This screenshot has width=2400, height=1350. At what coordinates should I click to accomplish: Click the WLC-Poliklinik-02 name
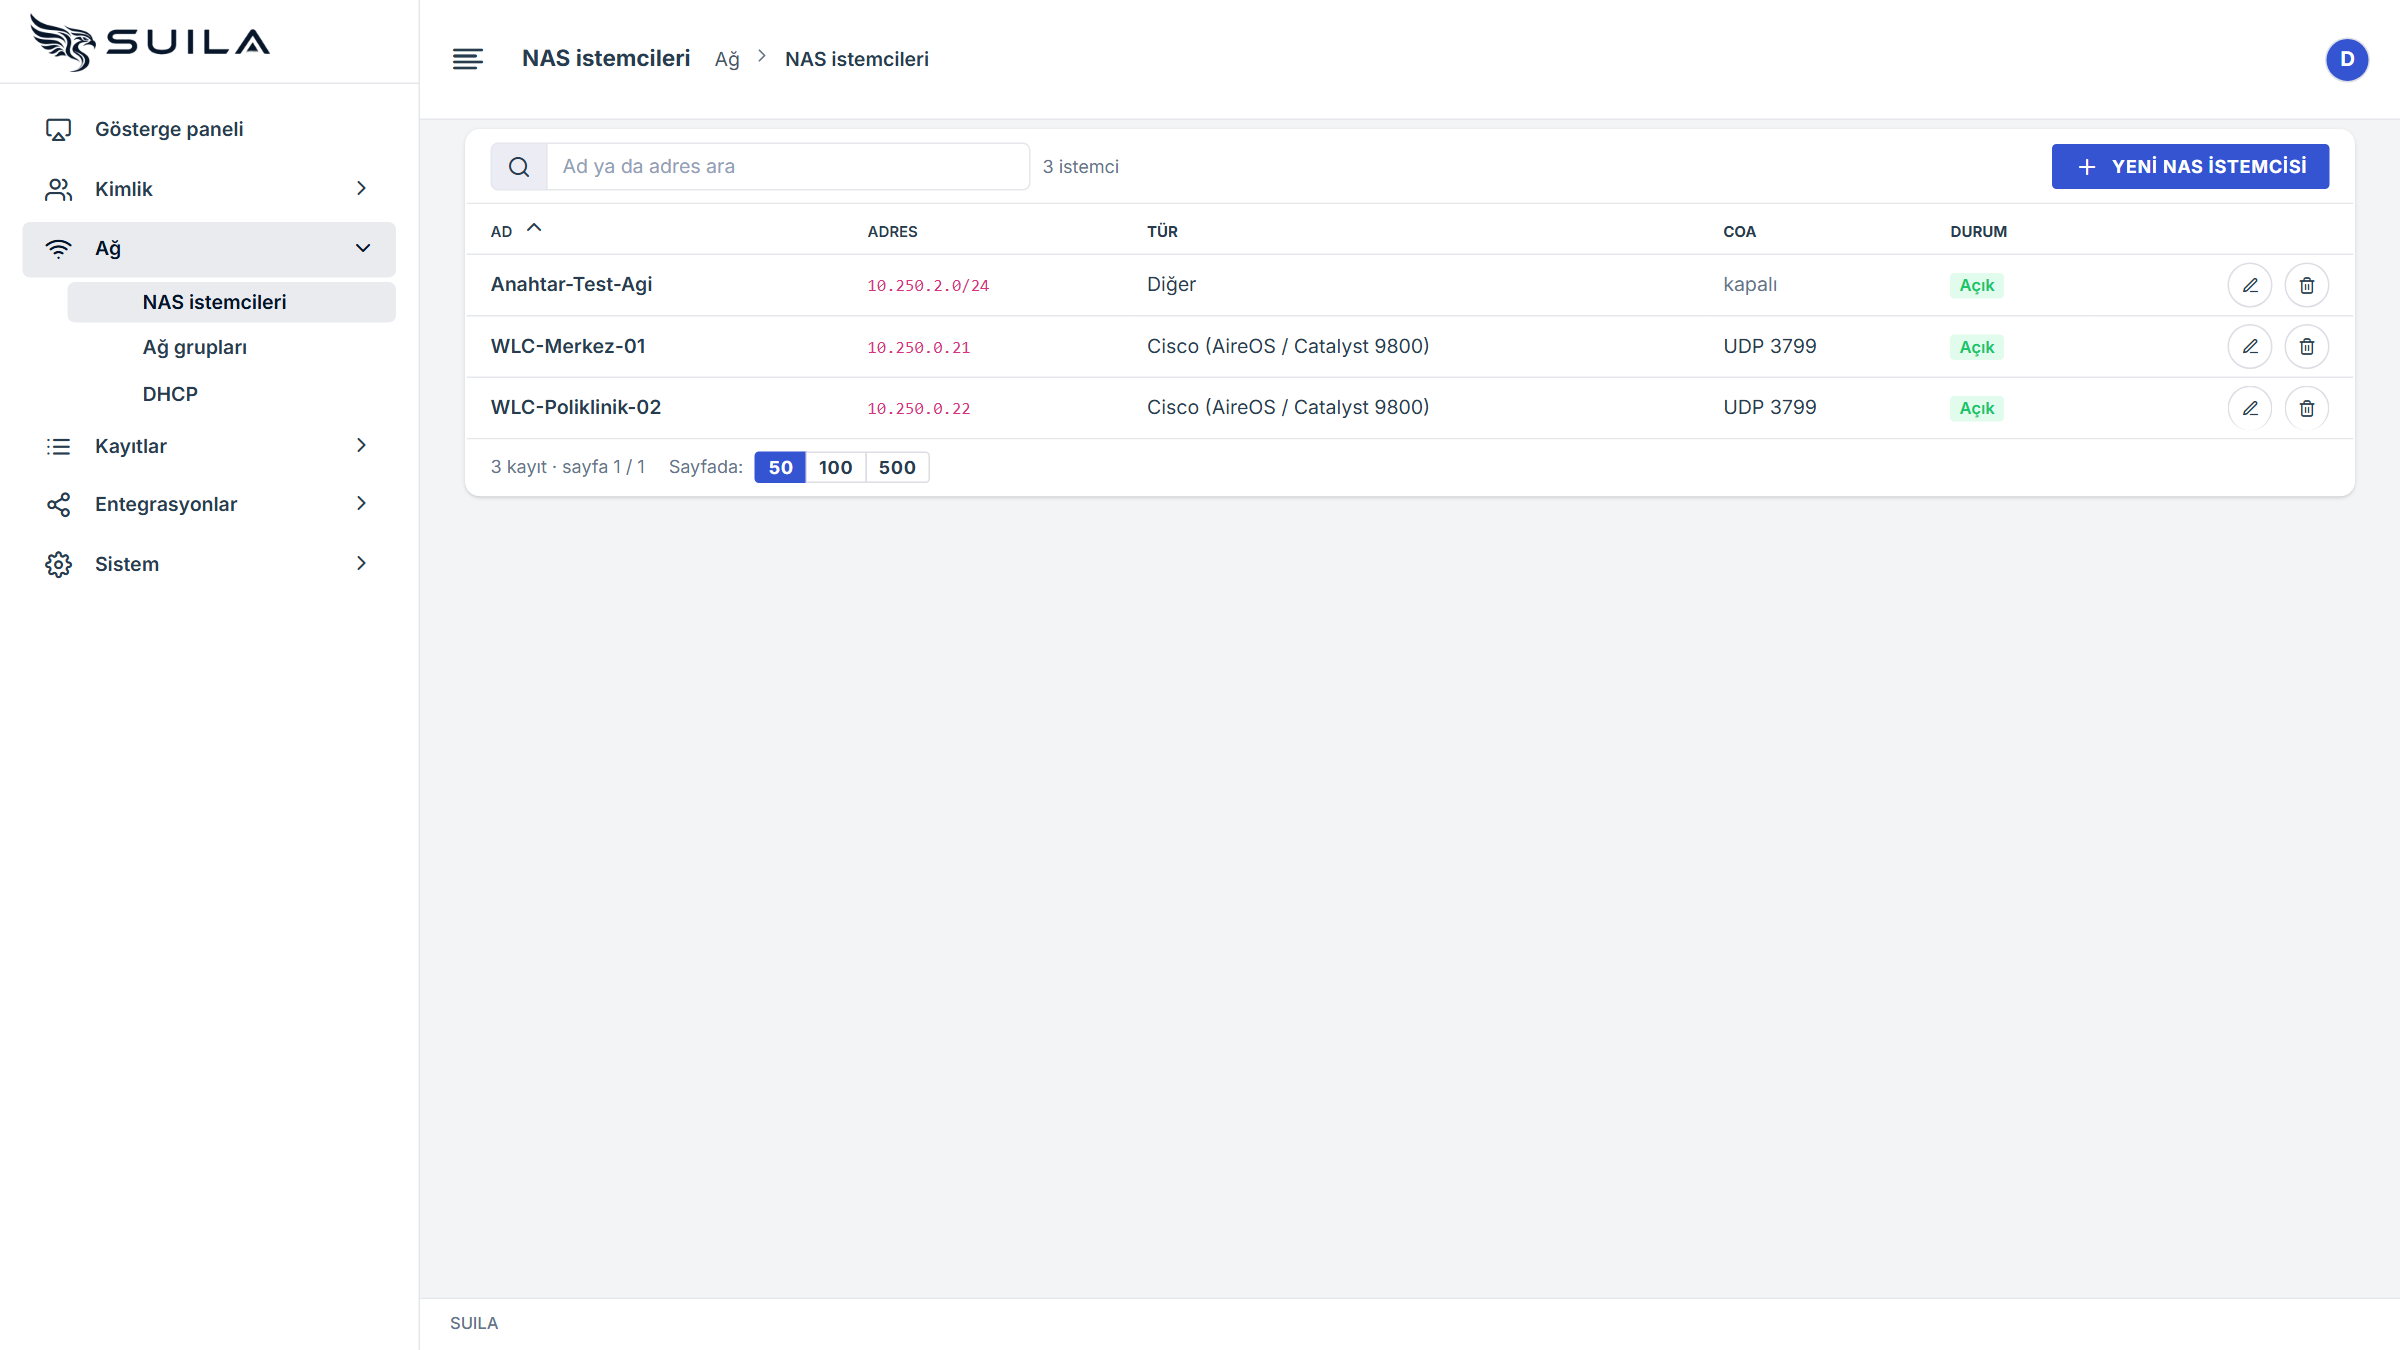[576, 407]
